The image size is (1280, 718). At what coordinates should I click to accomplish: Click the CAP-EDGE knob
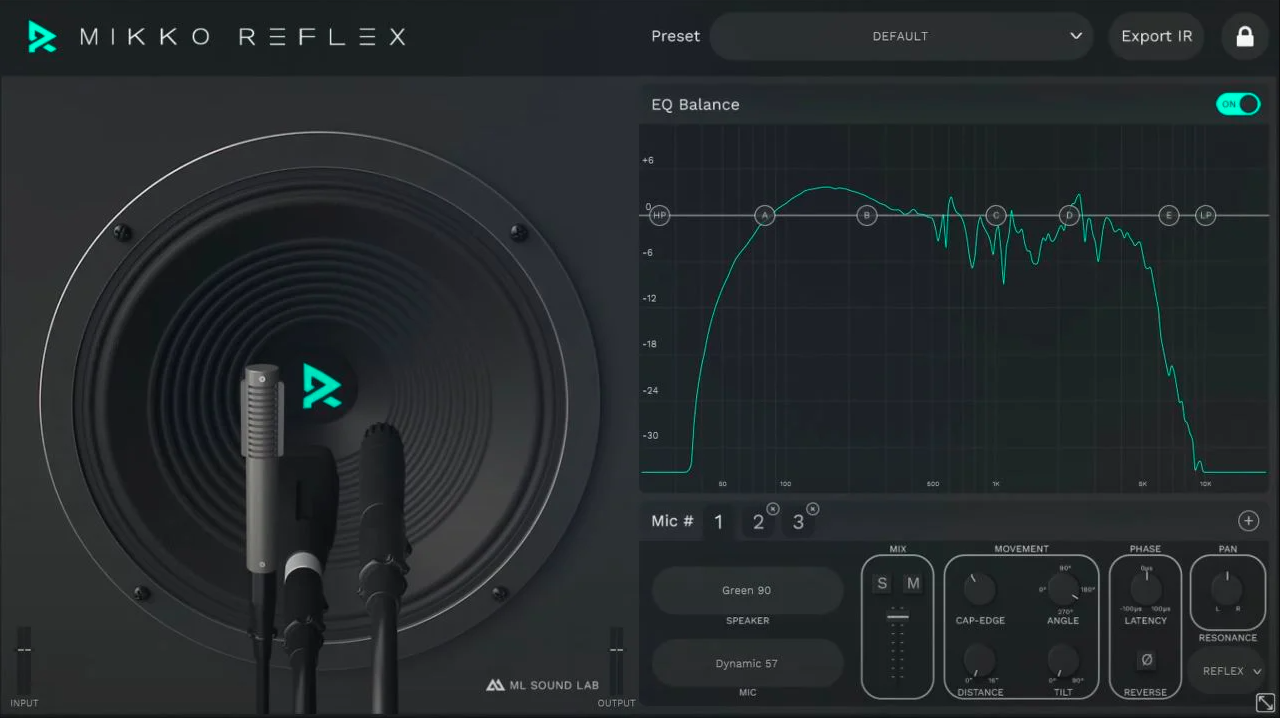(979, 590)
